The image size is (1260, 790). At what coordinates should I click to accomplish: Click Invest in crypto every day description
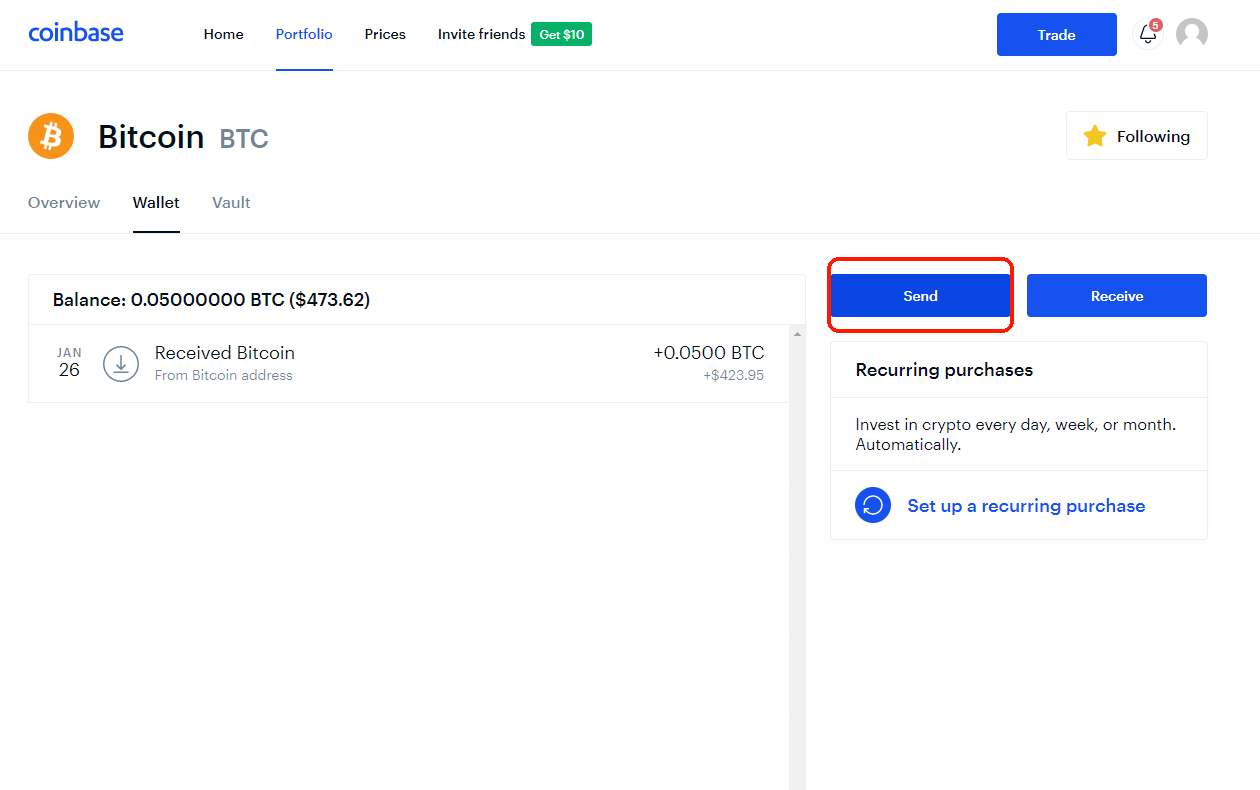pos(1016,434)
